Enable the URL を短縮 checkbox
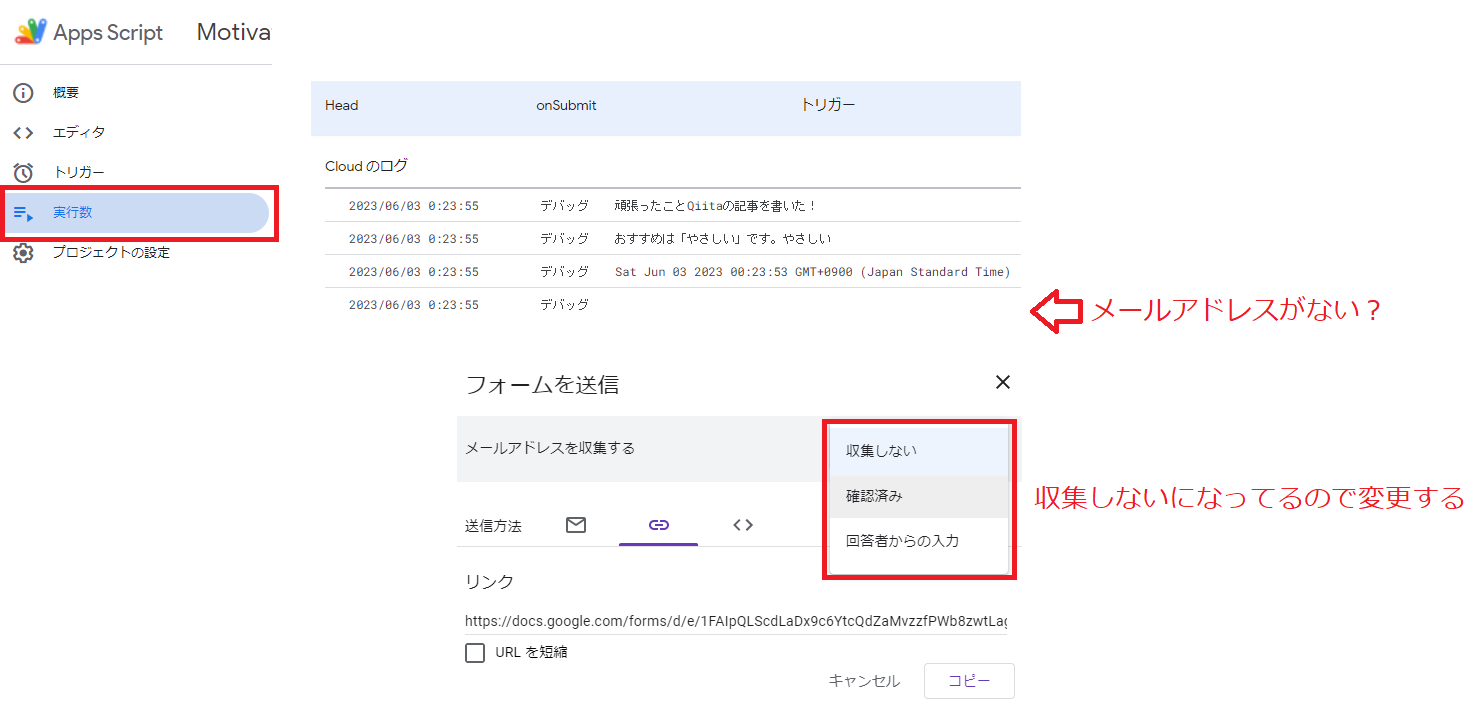Image resolution: width=1482 pixels, height=706 pixels. [475, 653]
